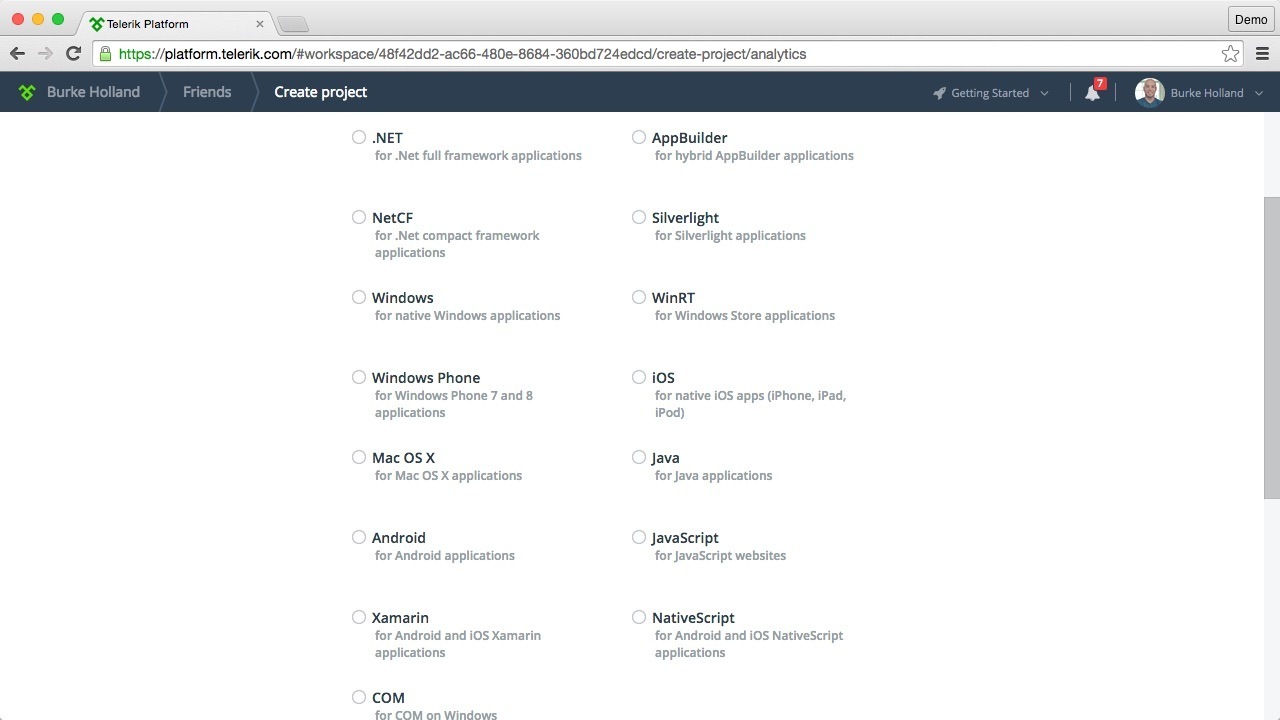Bookmark the page with the star icon
Viewport: 1280px width, 720px height.
(1230, 54)
